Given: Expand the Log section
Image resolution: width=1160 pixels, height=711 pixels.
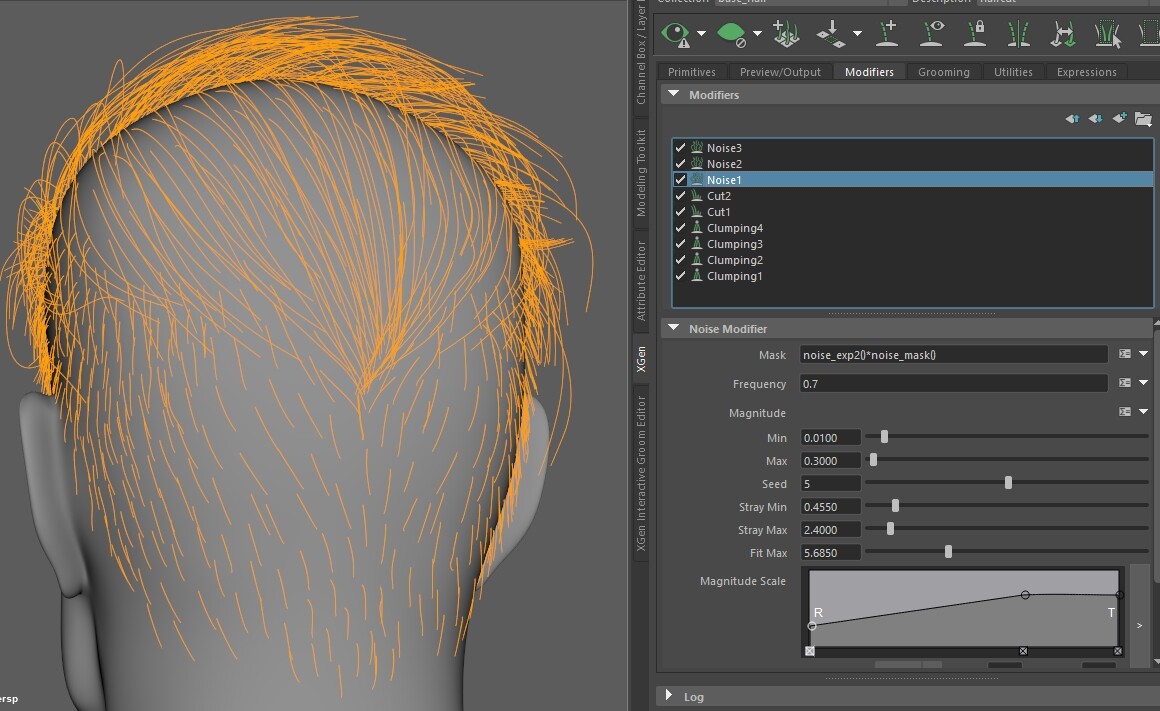Looking at the screenshot, I should click(x=669, y=695).
